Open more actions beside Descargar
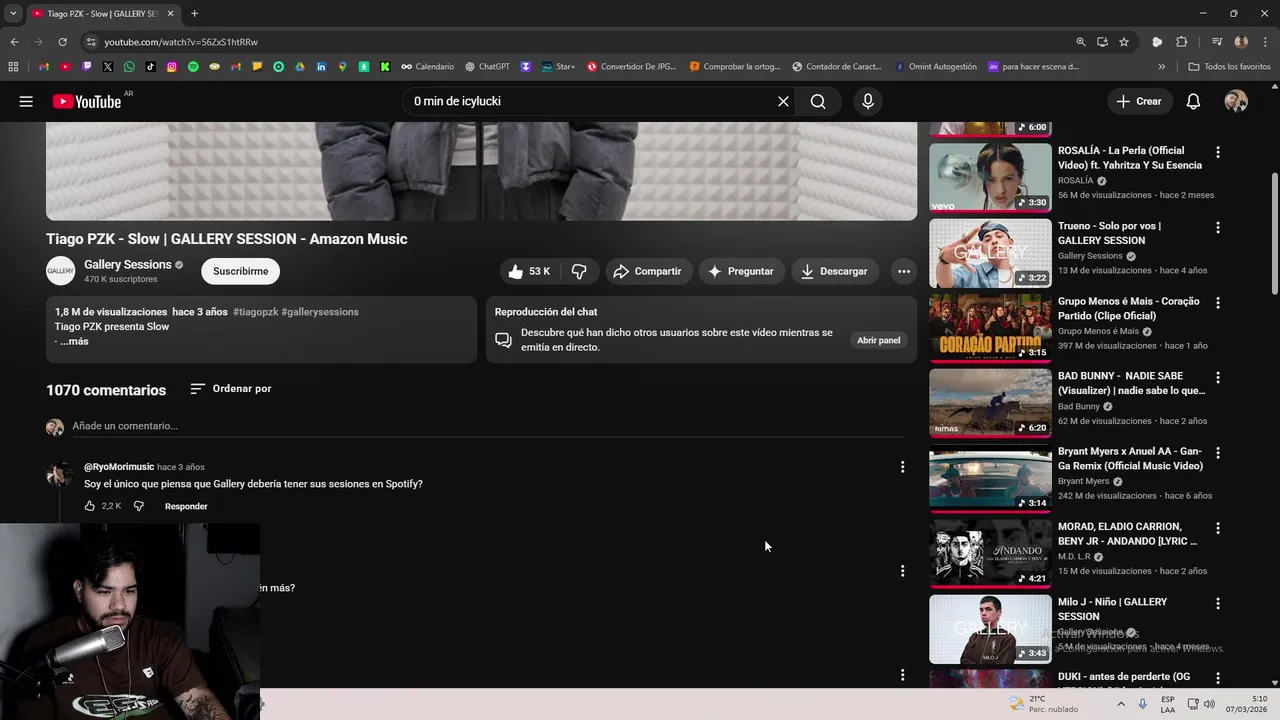1280x720 pixels. [904, 271]
